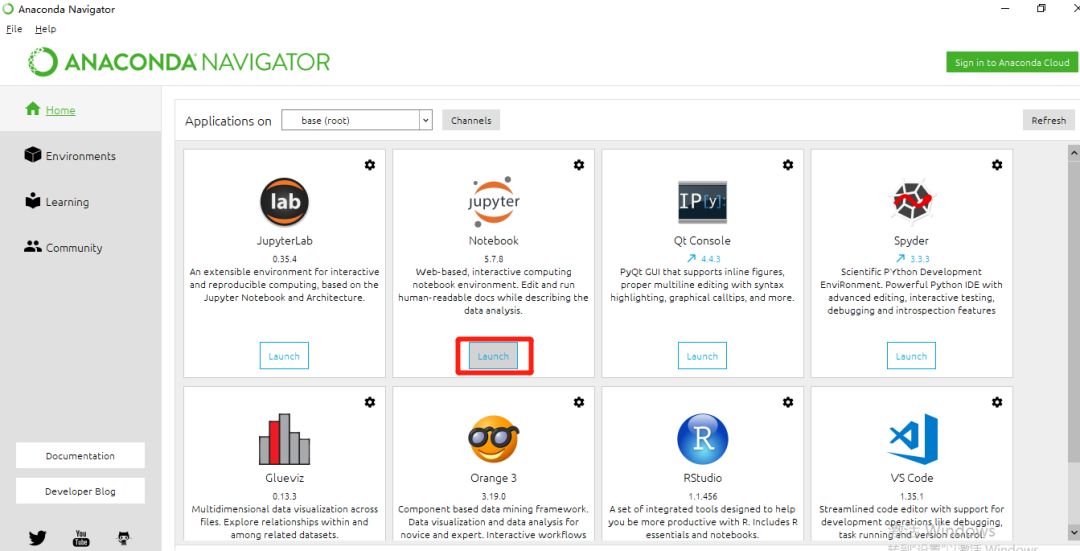The width and height of the screenshot is (1080, 551).
Task: Open the RStudio gear settings icon
Action: tap(788, 402)
